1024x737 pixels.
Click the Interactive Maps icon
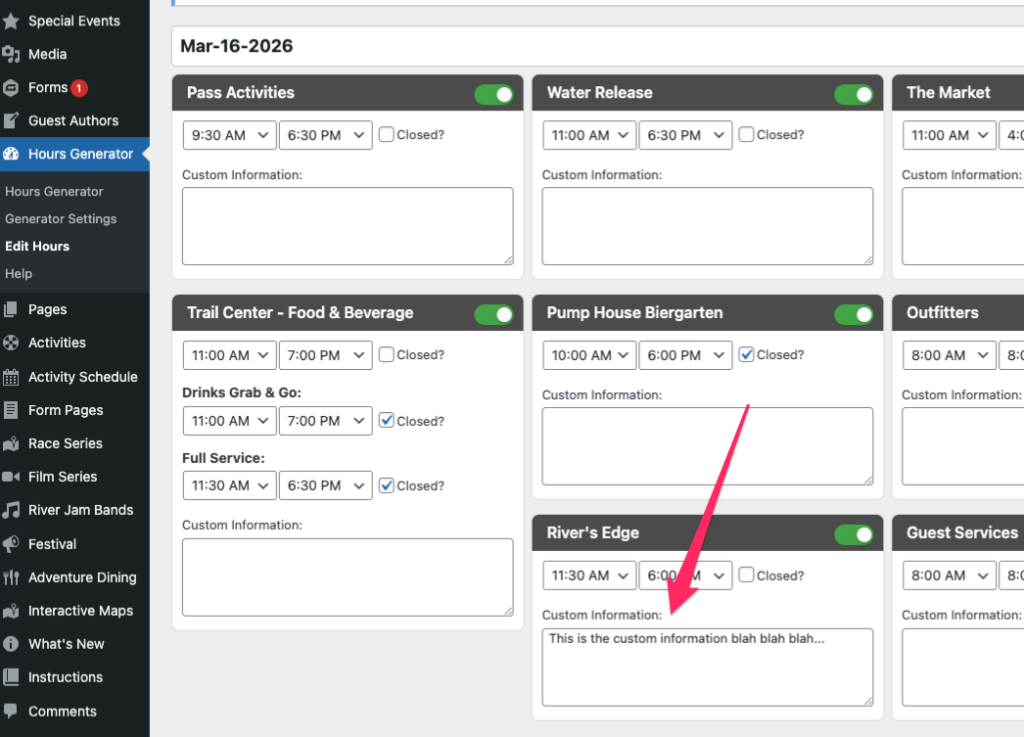[11, 611]
